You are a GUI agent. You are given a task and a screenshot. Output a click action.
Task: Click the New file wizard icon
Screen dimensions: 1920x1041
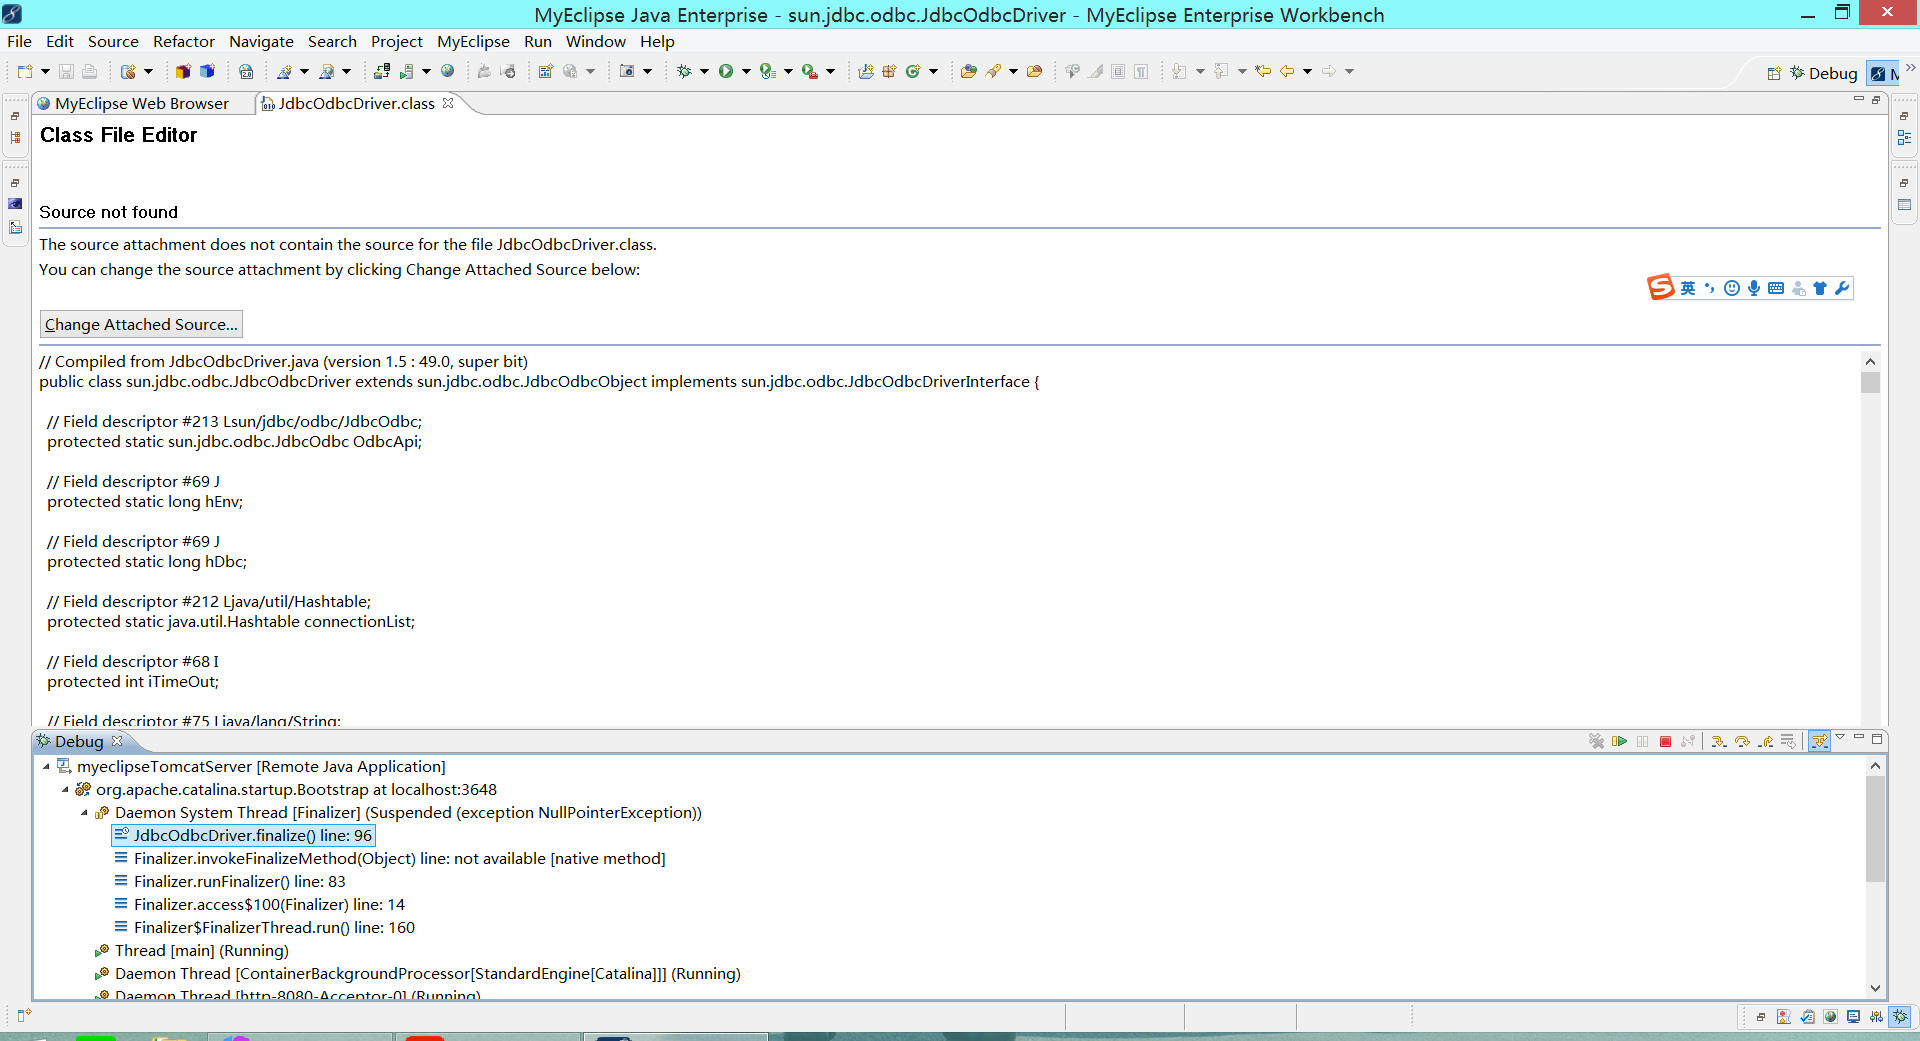click(25, 71)
